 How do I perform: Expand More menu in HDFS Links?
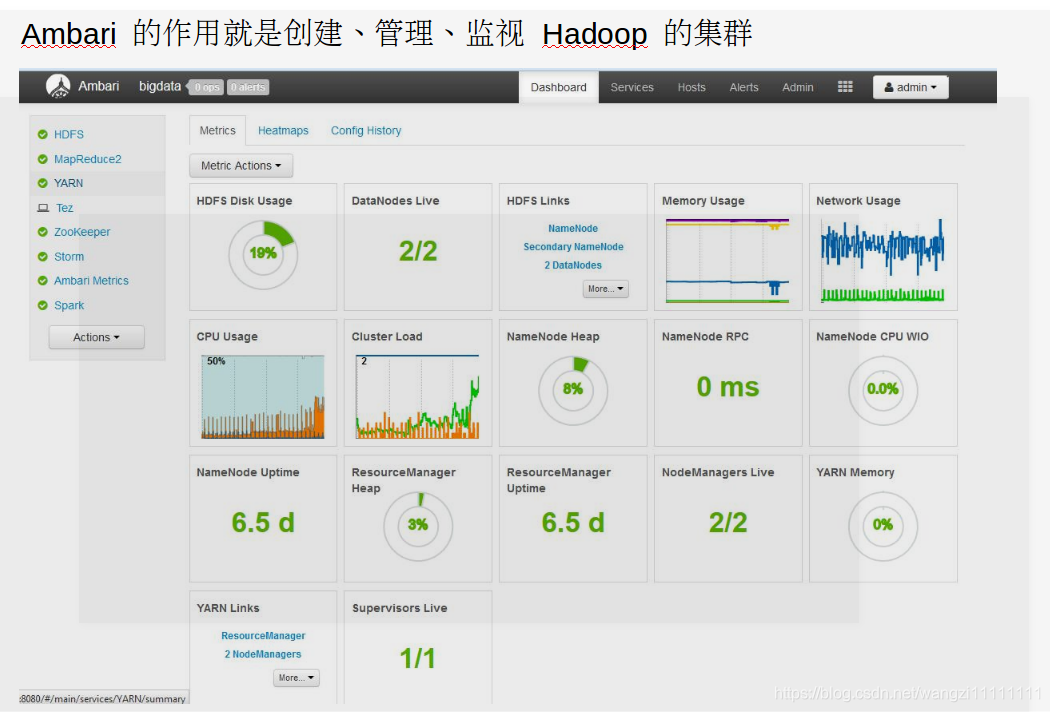[605, 289]
